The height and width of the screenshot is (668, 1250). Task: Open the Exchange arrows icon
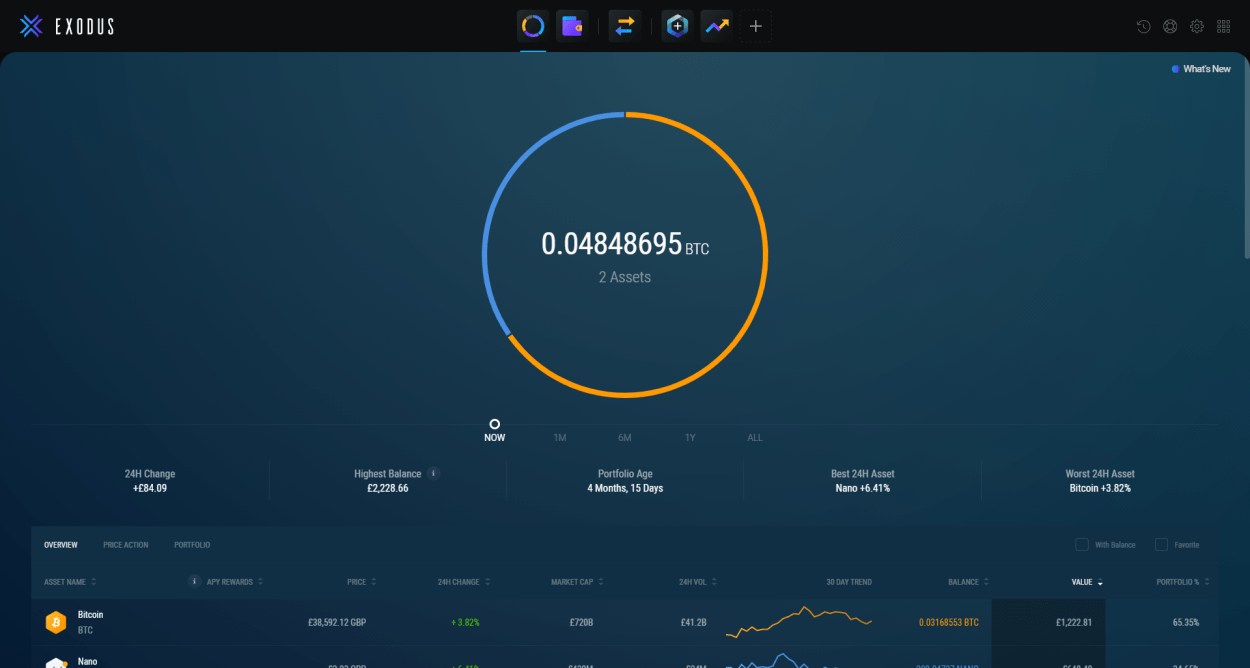625,26
